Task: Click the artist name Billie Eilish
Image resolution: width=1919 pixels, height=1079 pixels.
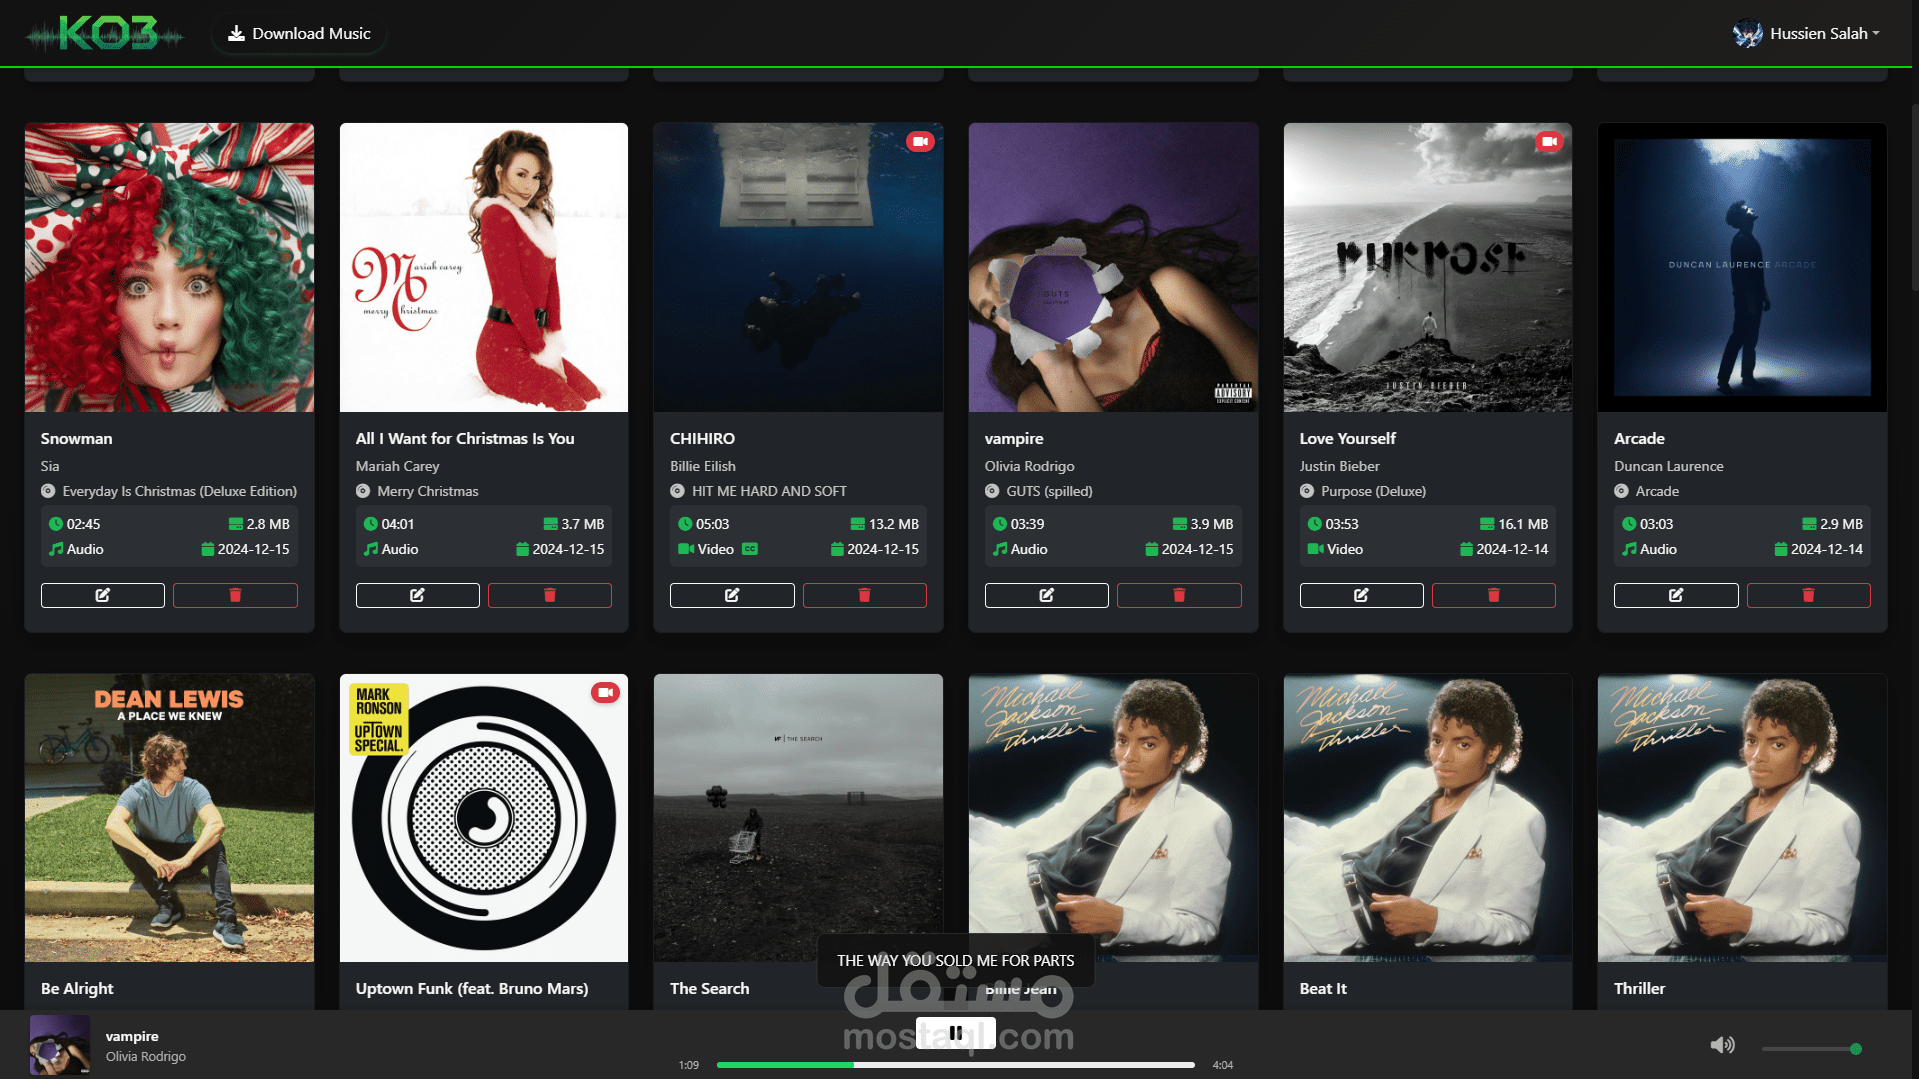Action: (703, 466)
